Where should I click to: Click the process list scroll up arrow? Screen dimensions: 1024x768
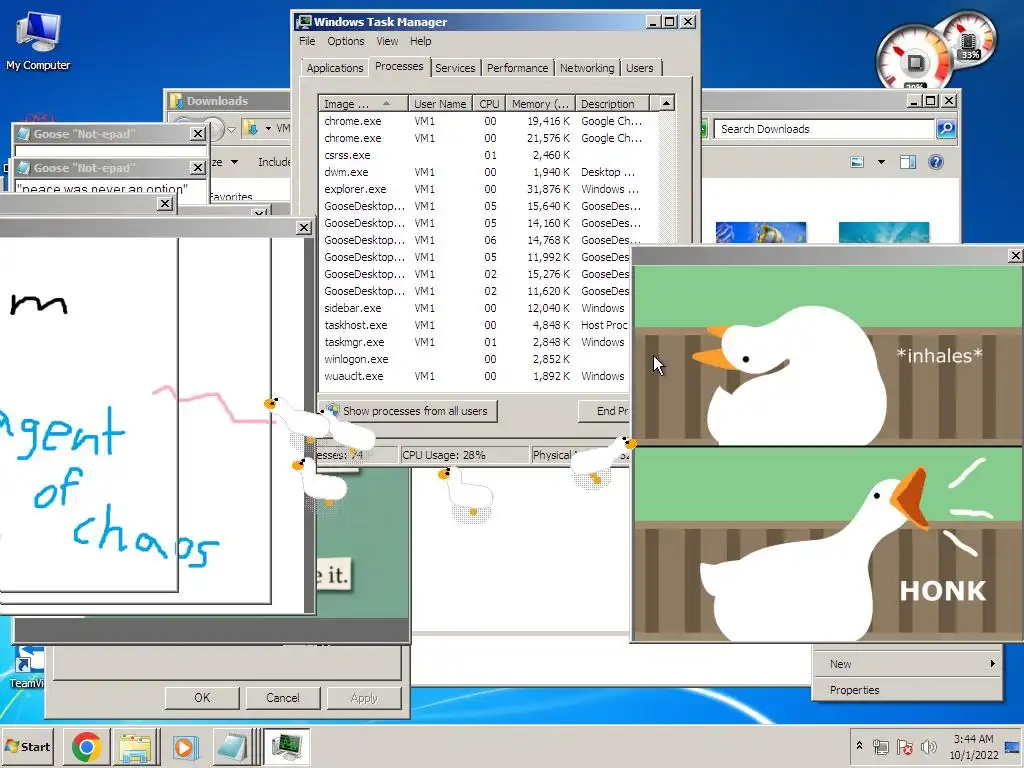click(x=666, y=103)
